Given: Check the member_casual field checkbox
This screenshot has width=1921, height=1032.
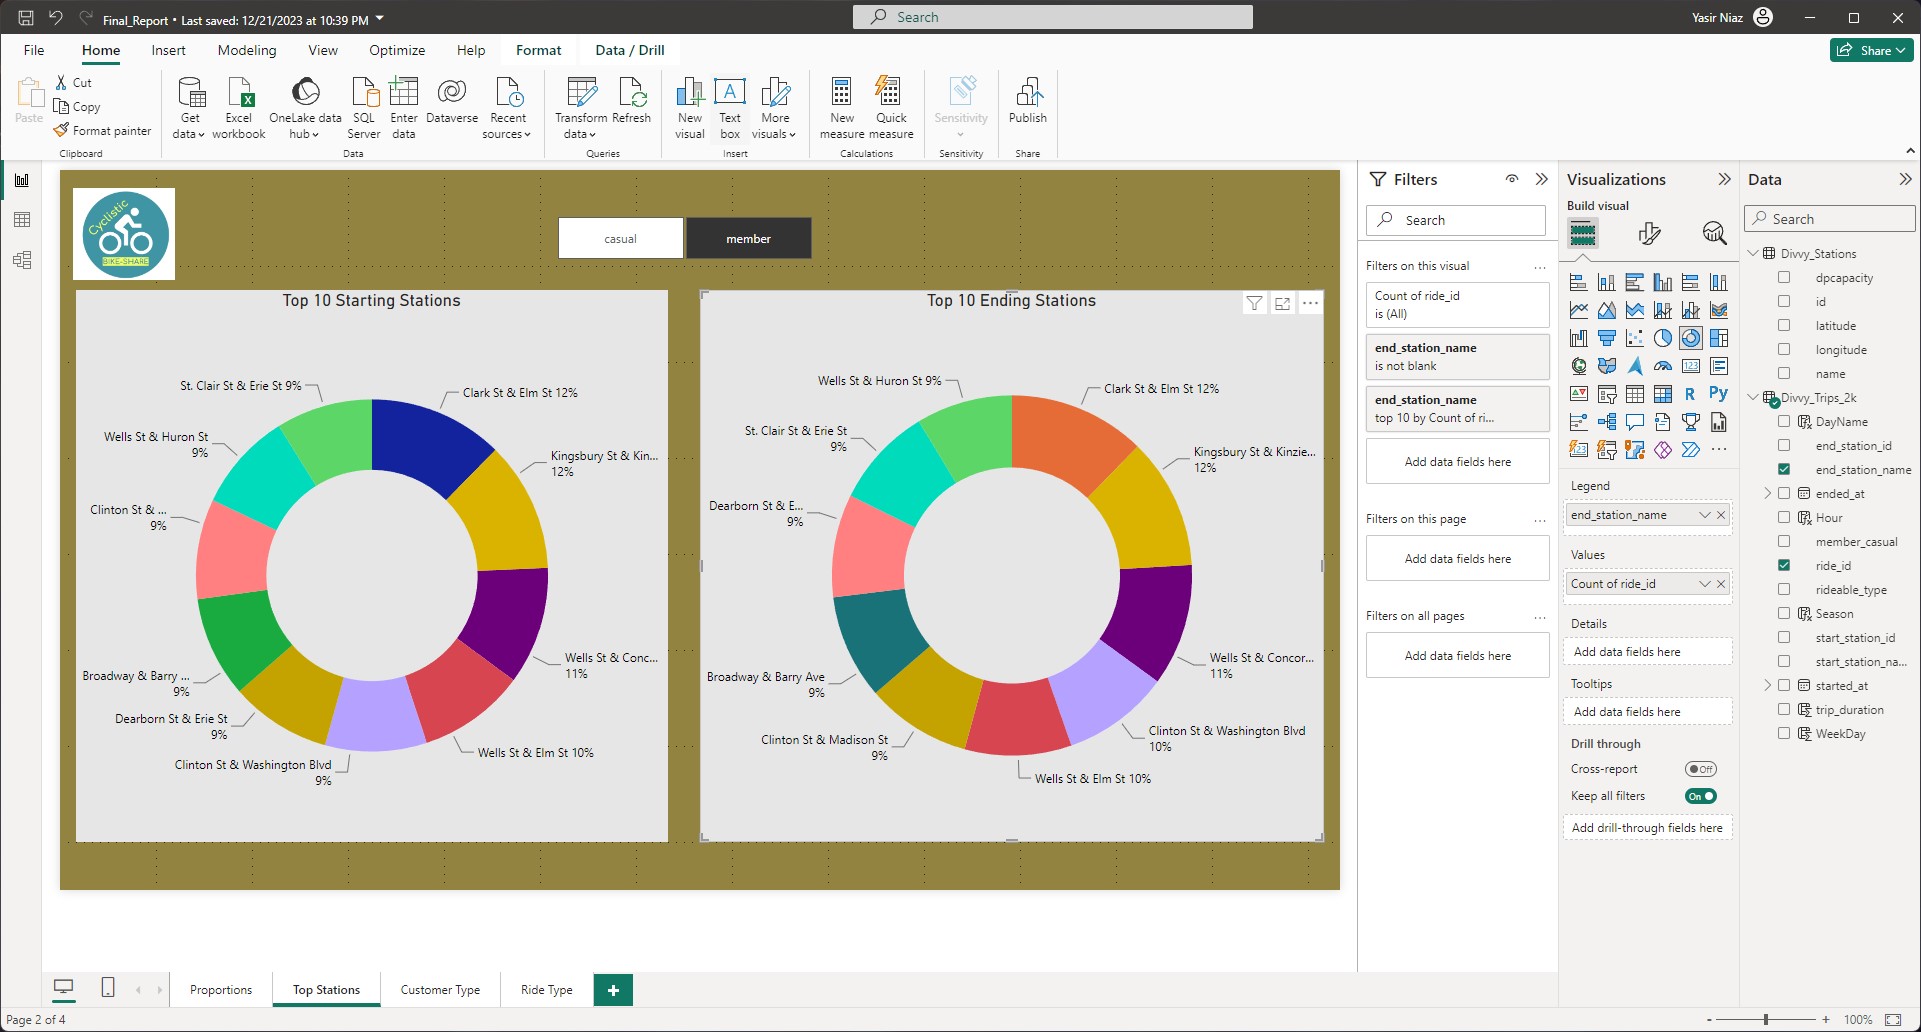Looking at the screenshot, I should (x=1784, y=541).
